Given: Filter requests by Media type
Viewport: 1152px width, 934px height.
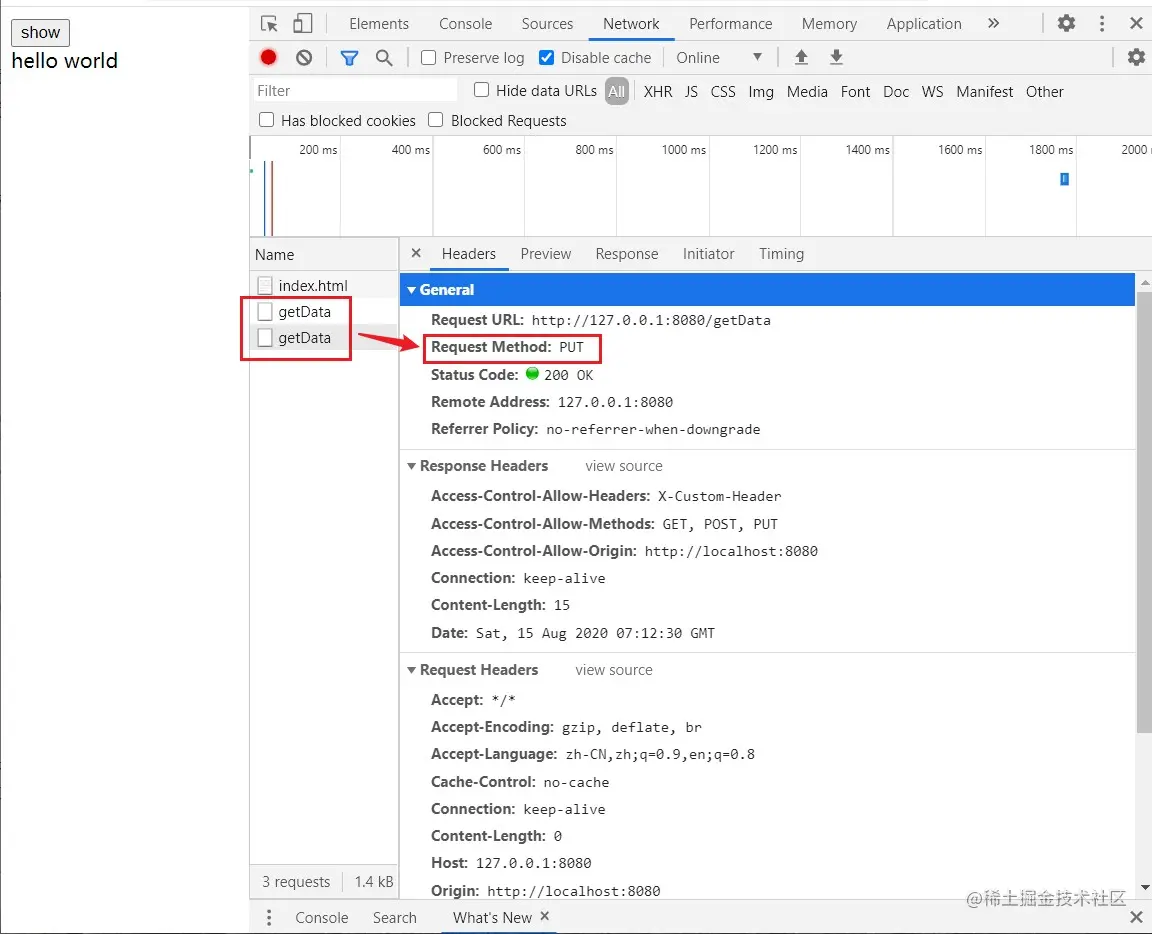Looking at the screenshot, I should click(807, 91).
